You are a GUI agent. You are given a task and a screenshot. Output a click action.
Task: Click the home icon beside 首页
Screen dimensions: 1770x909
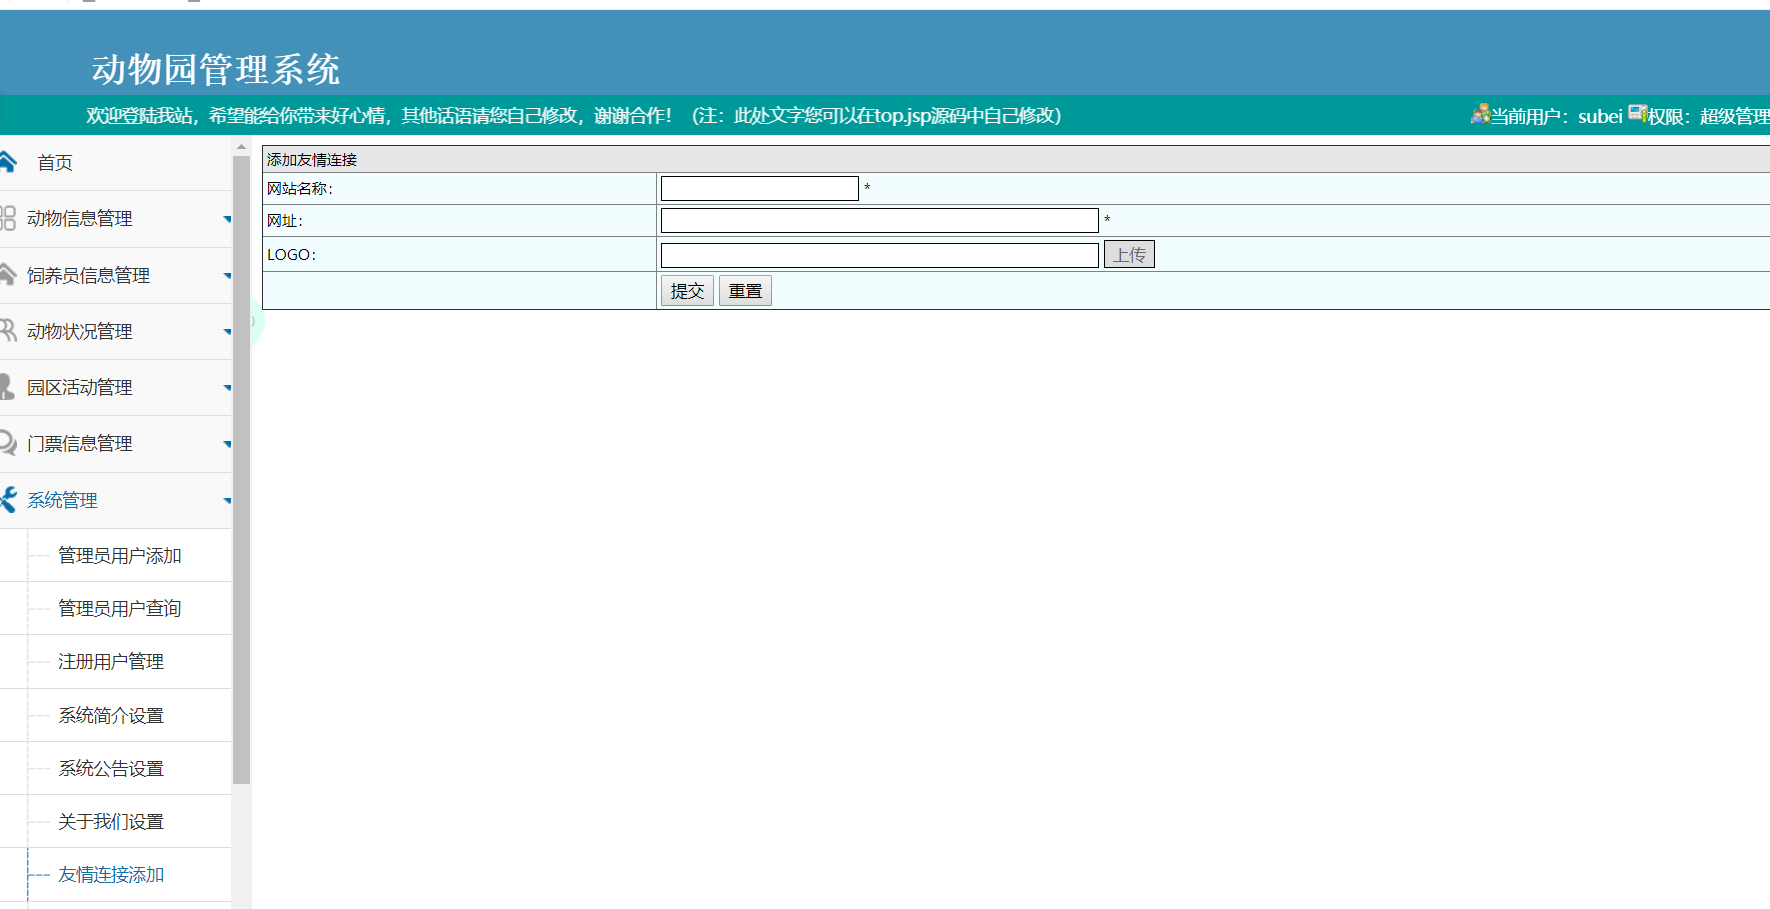pos(8,161)
